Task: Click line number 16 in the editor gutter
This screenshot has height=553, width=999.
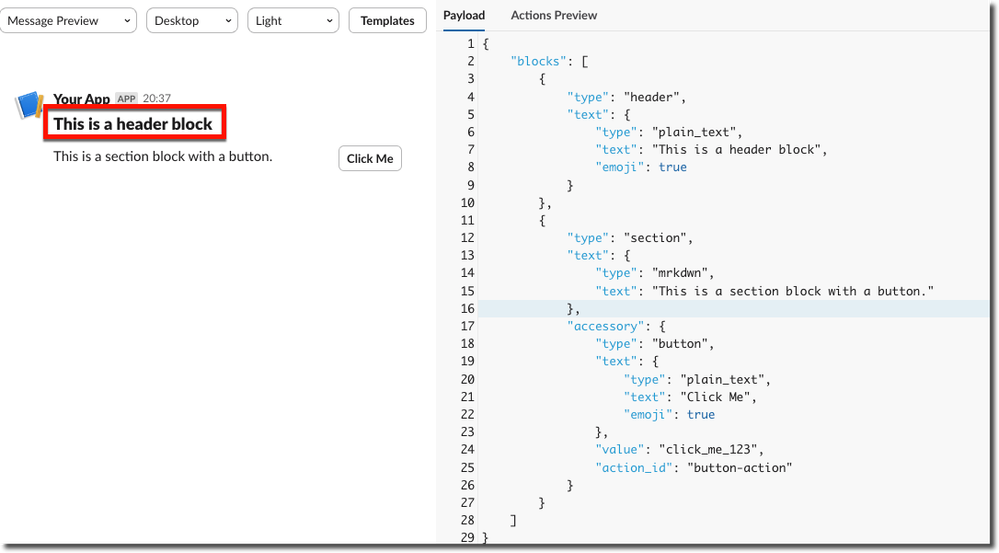Action: (x=468, y=309)
